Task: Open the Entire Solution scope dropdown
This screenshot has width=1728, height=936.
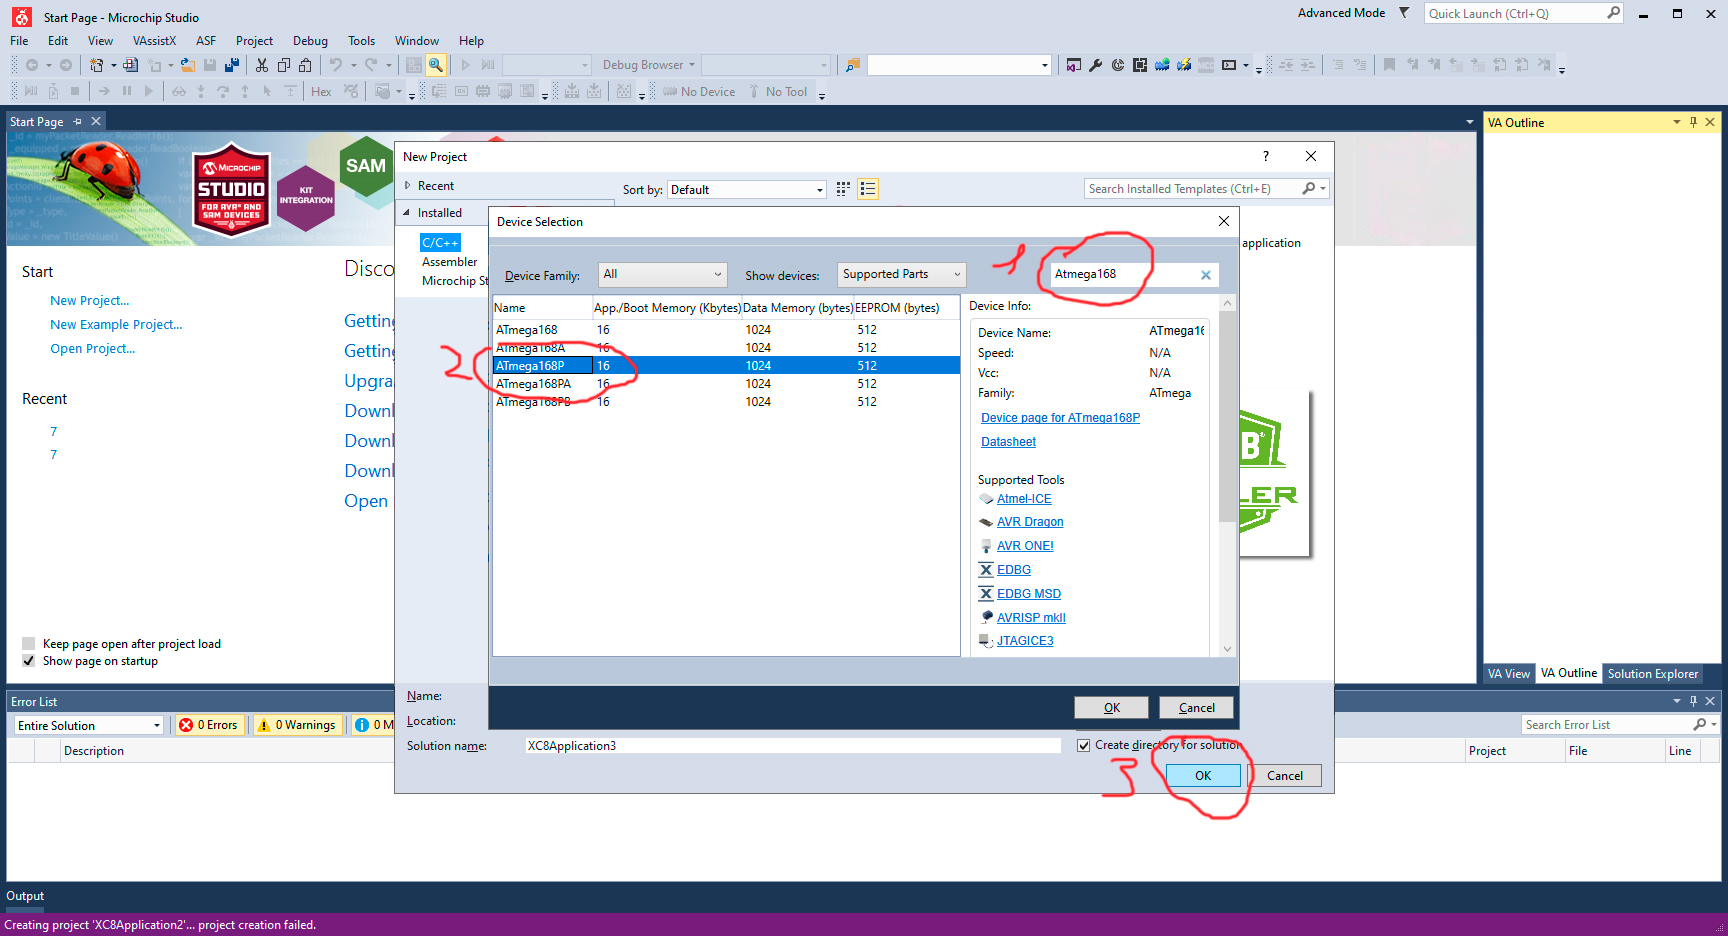Action: [89, 725]
